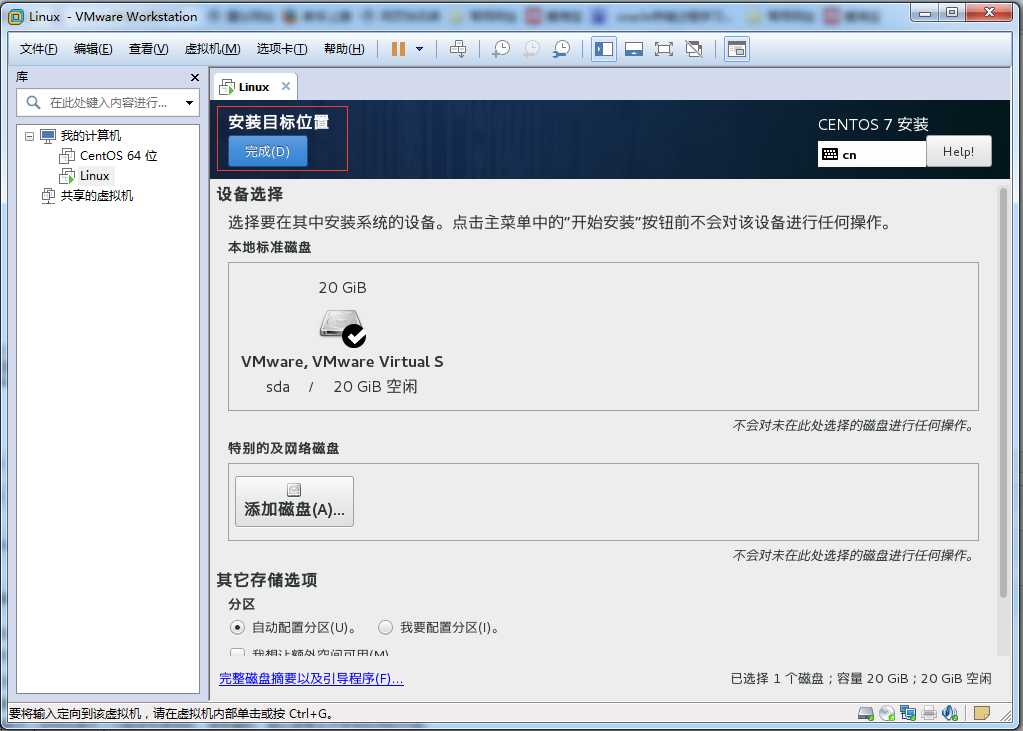Click the 其它存储选项 heading
1023x731 pixels.
(x=267, y=580)
